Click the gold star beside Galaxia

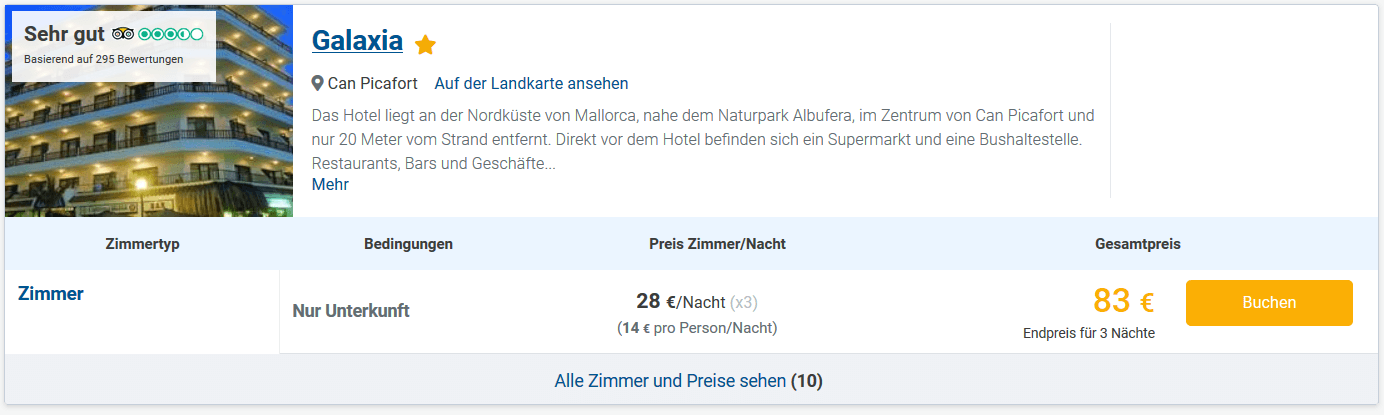point(425,45)
